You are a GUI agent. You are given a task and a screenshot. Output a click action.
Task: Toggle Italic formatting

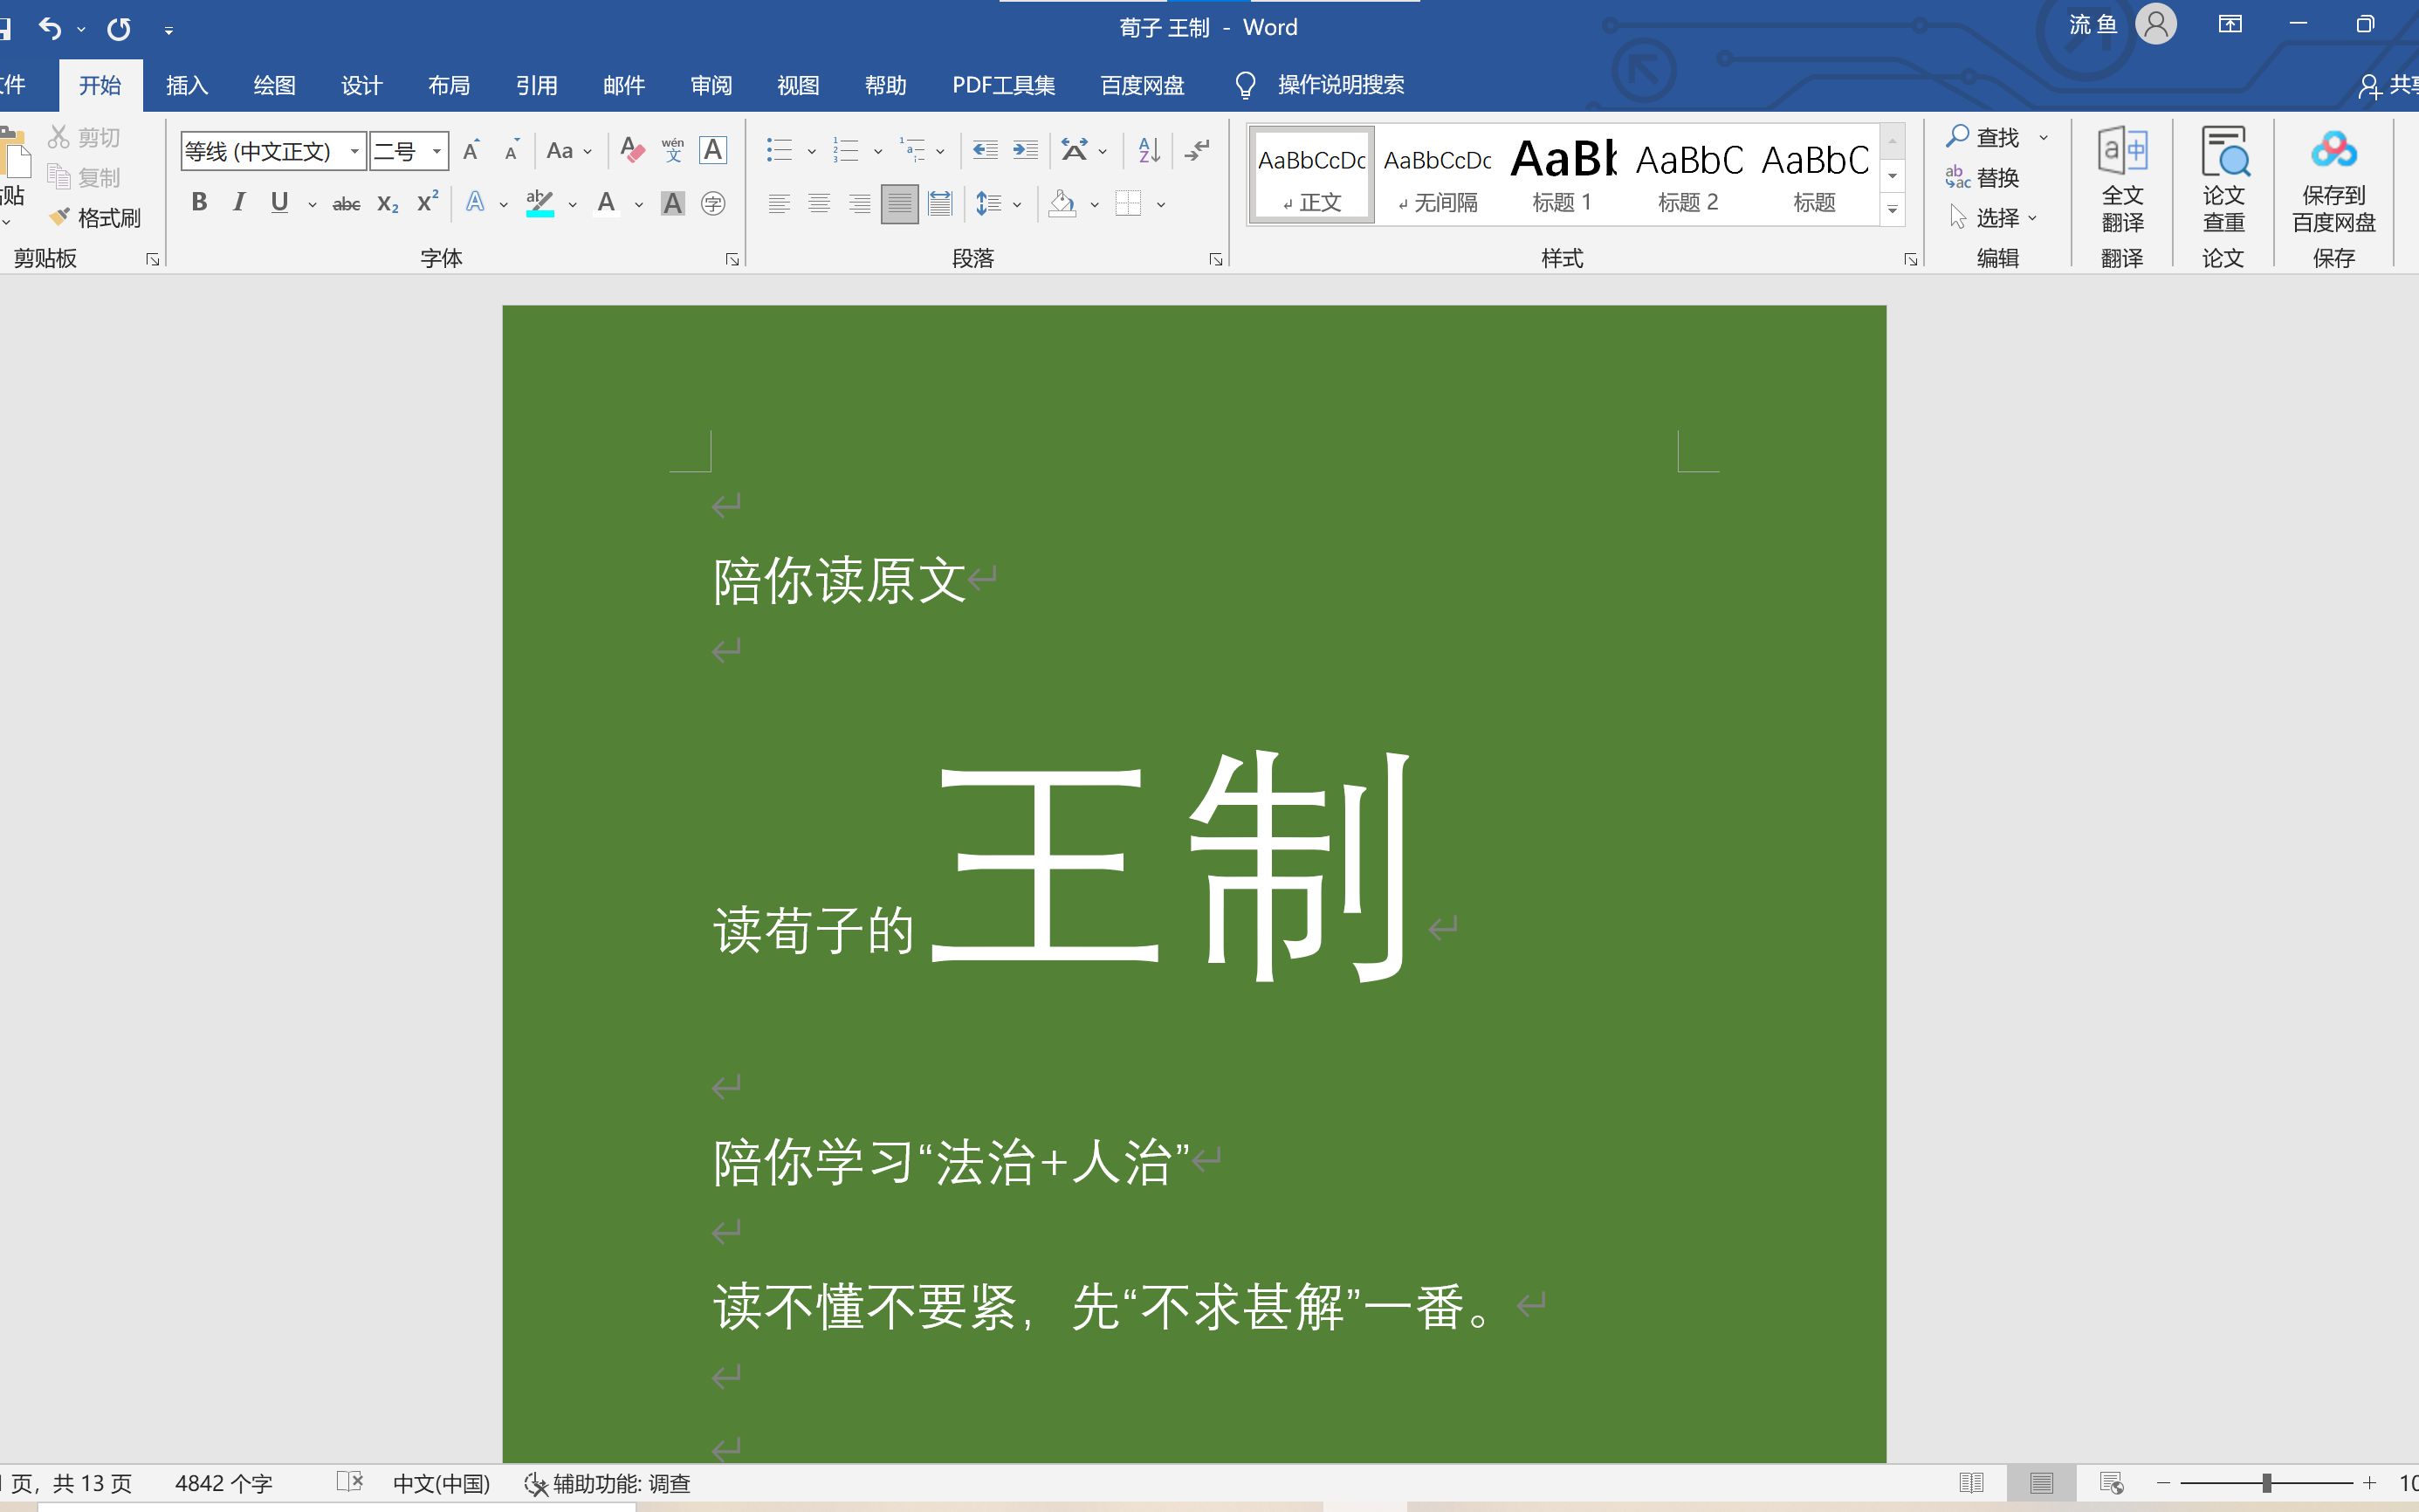click(x=238, y=203)
